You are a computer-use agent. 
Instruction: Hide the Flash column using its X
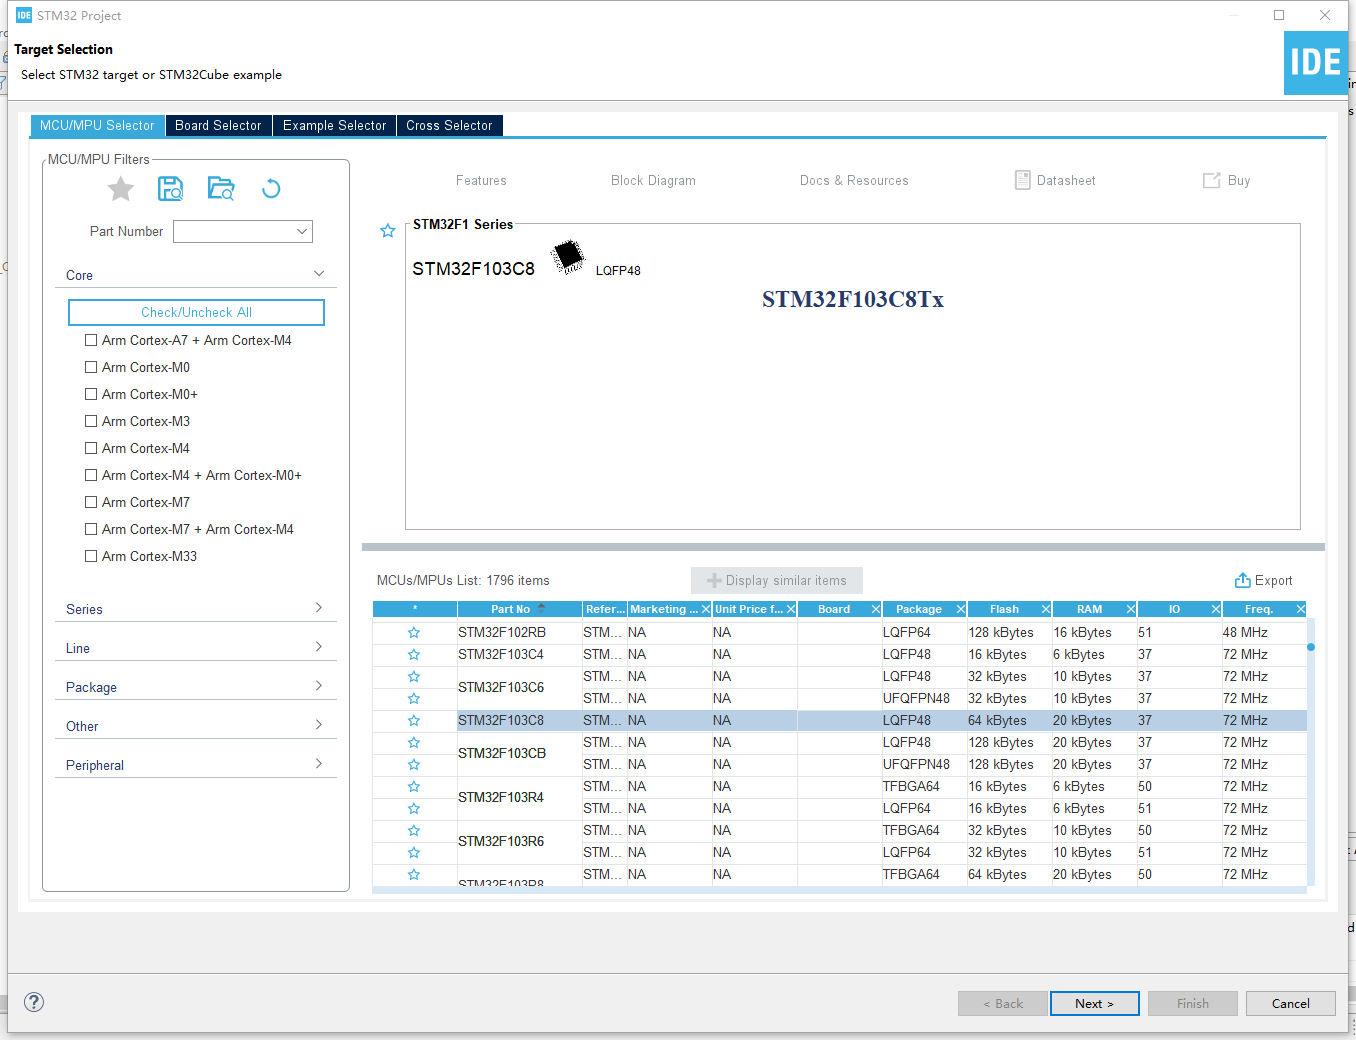(1045, 609)
